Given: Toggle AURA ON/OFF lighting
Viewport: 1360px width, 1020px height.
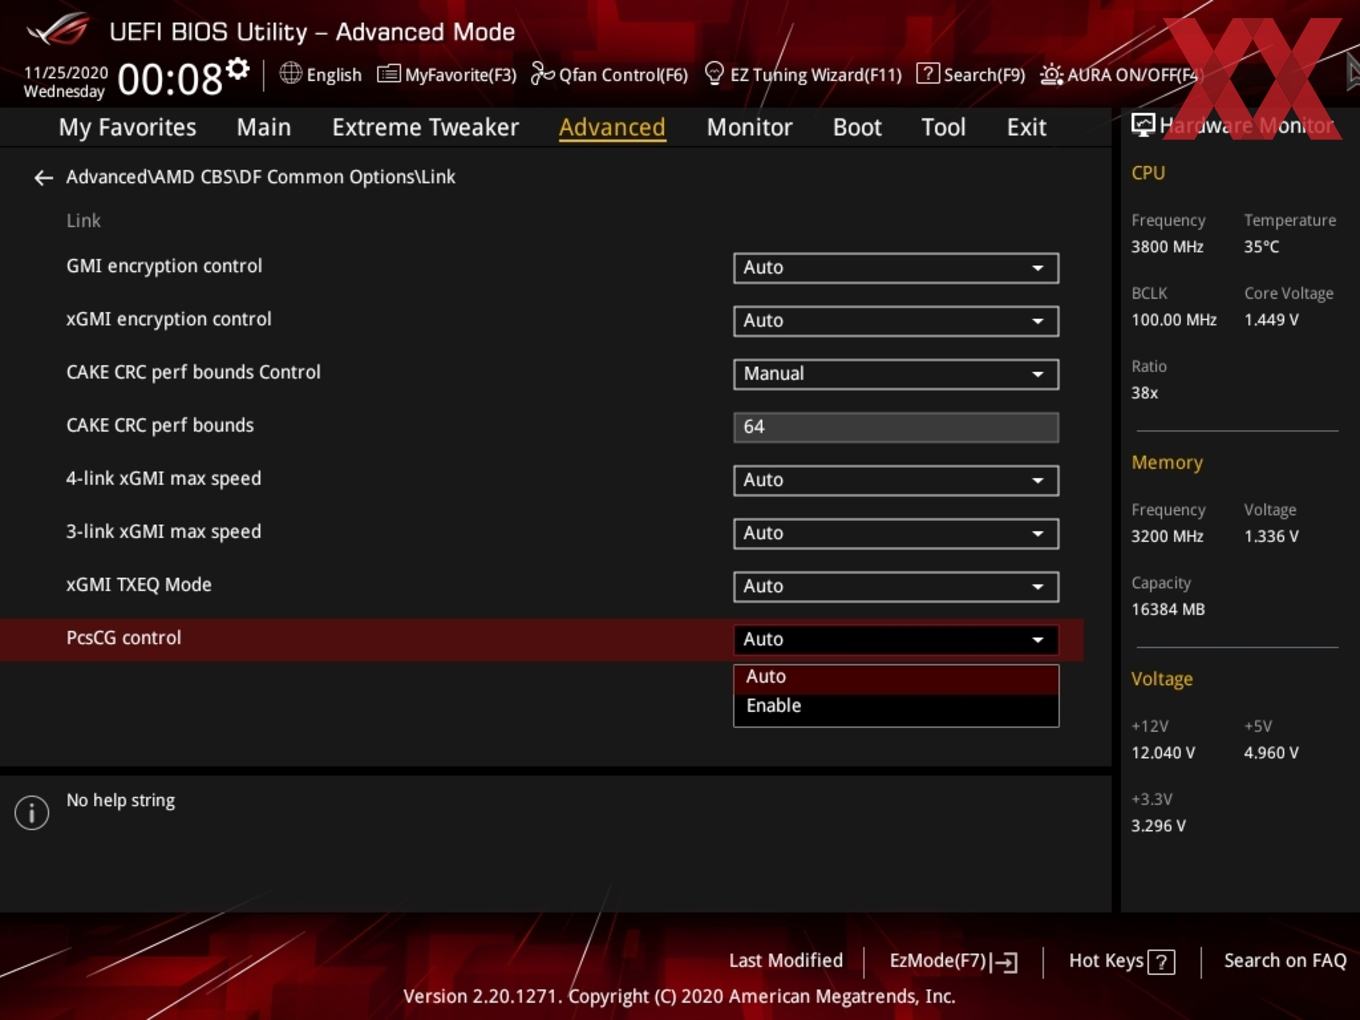Looking at the screenshot, I should pos(1119,74).
